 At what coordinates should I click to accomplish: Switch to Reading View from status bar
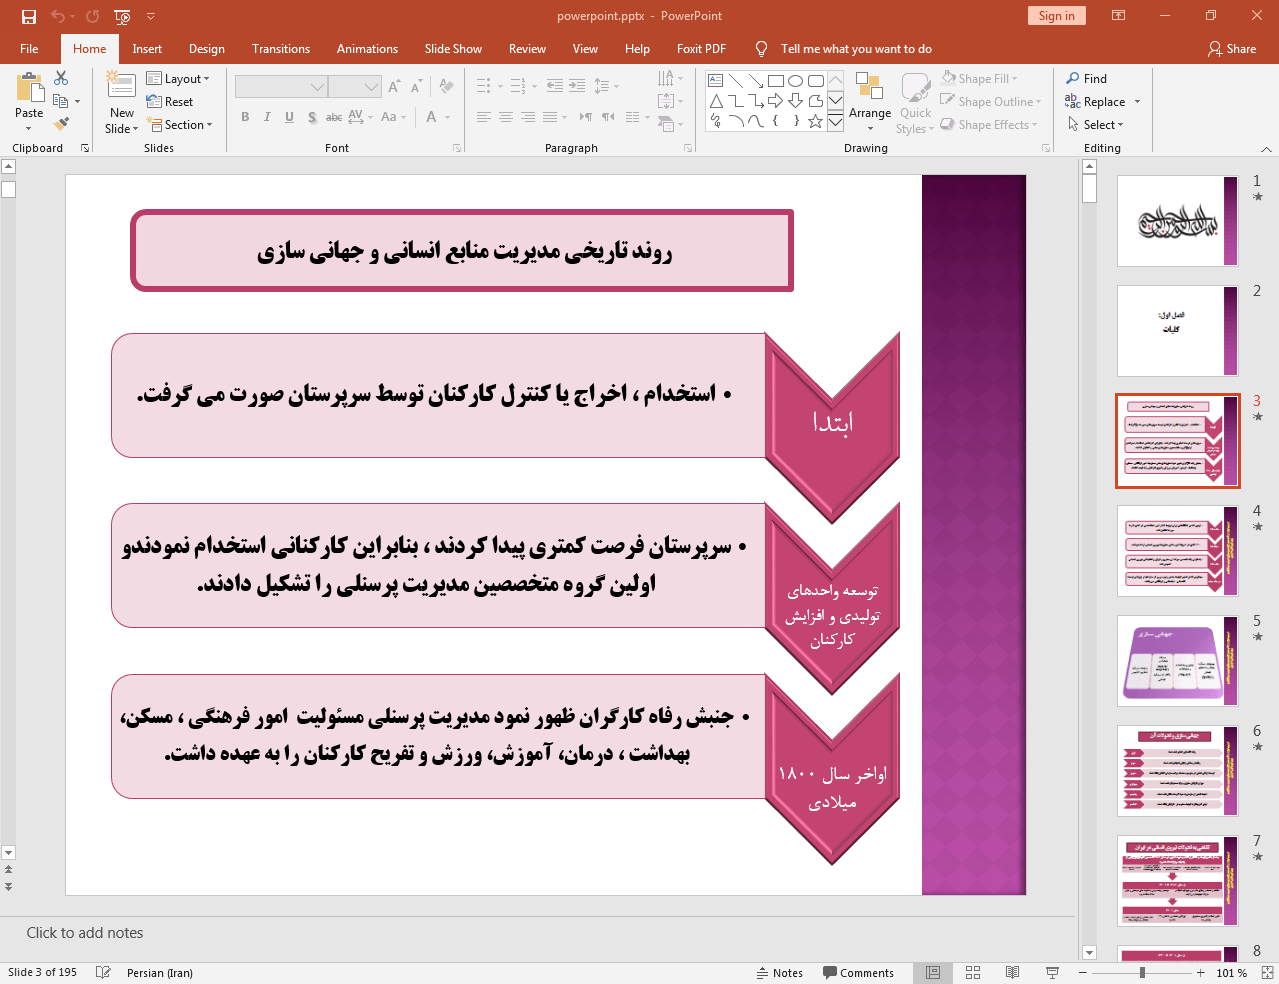coord(1012,972)
